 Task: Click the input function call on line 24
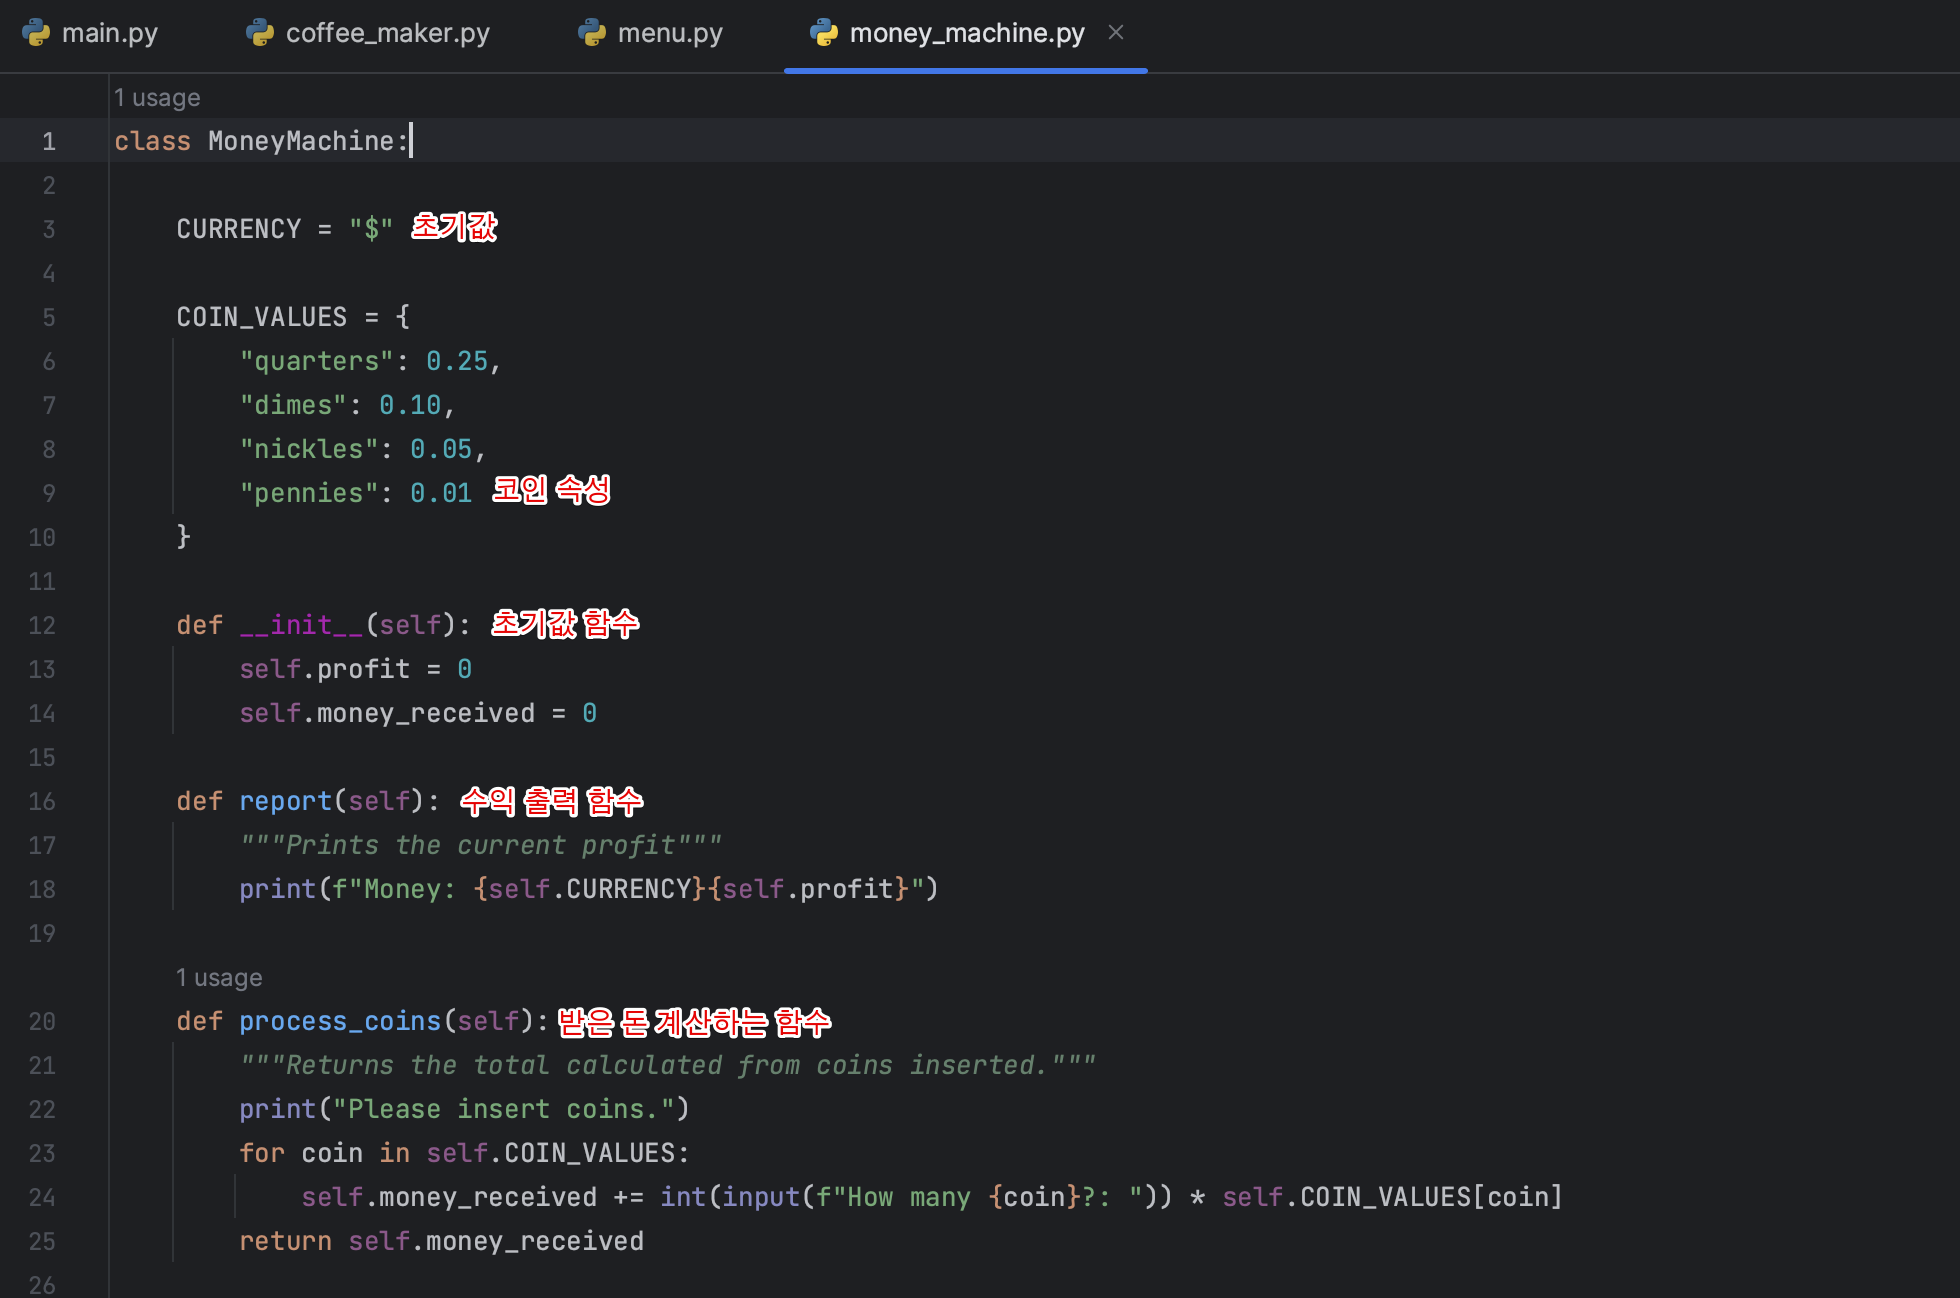[x=761, y=1198]
